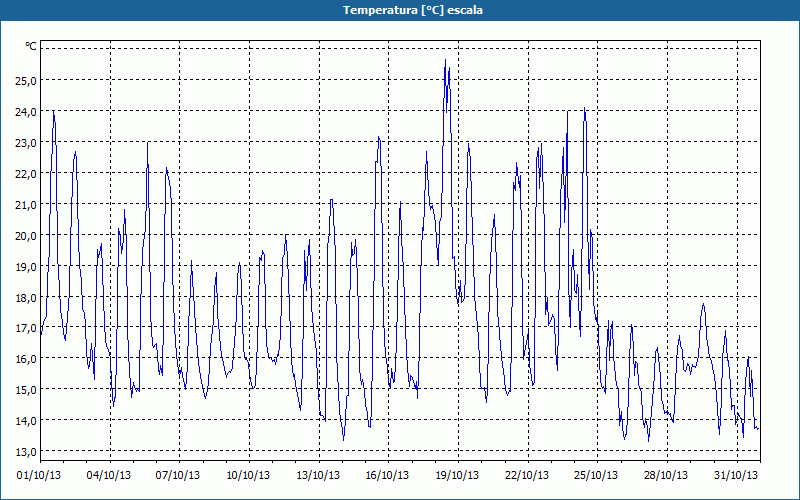Click the 31/10/13 date label
Viewport: 800px width, 500px height.
click(736, 475)
